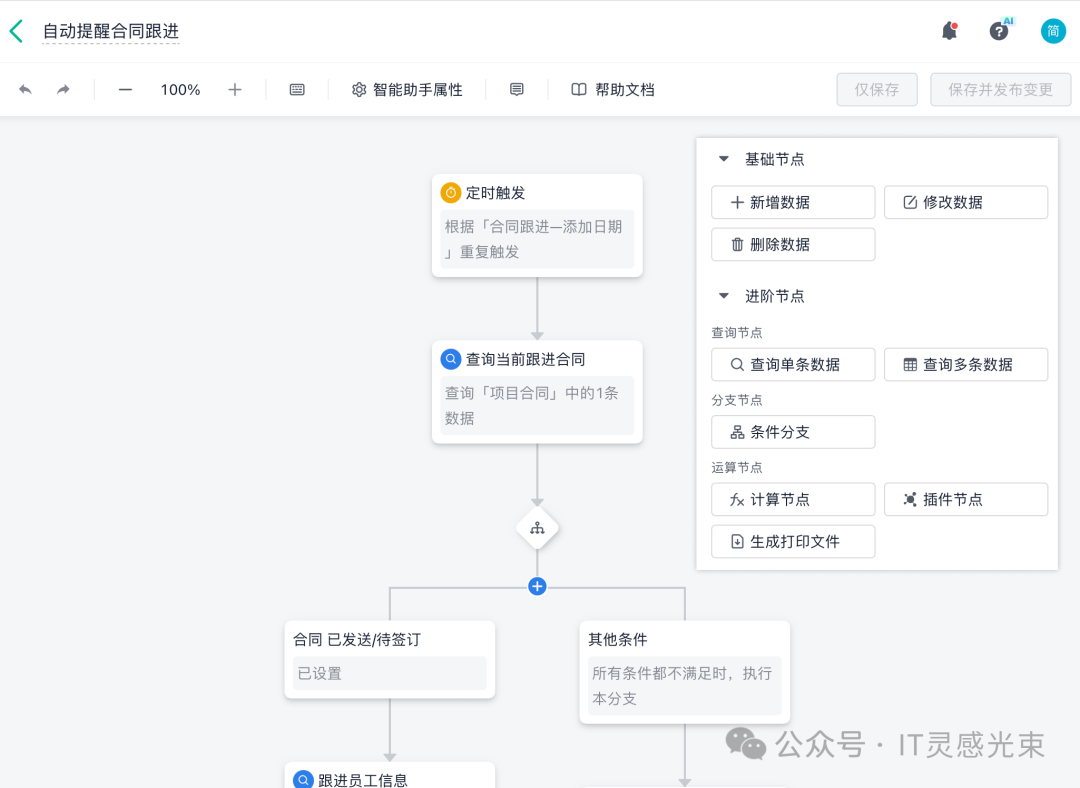Click the redo arrow icon

click(63, 90)
